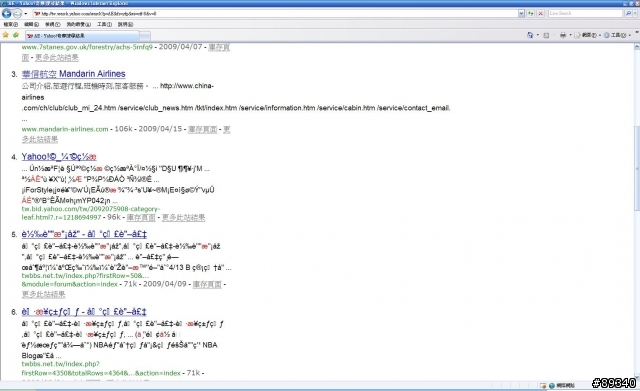The height and width of the screenshot is (391, 640).
Task: Click the scrollbar down arrow
Action: (x=636, y=377)
